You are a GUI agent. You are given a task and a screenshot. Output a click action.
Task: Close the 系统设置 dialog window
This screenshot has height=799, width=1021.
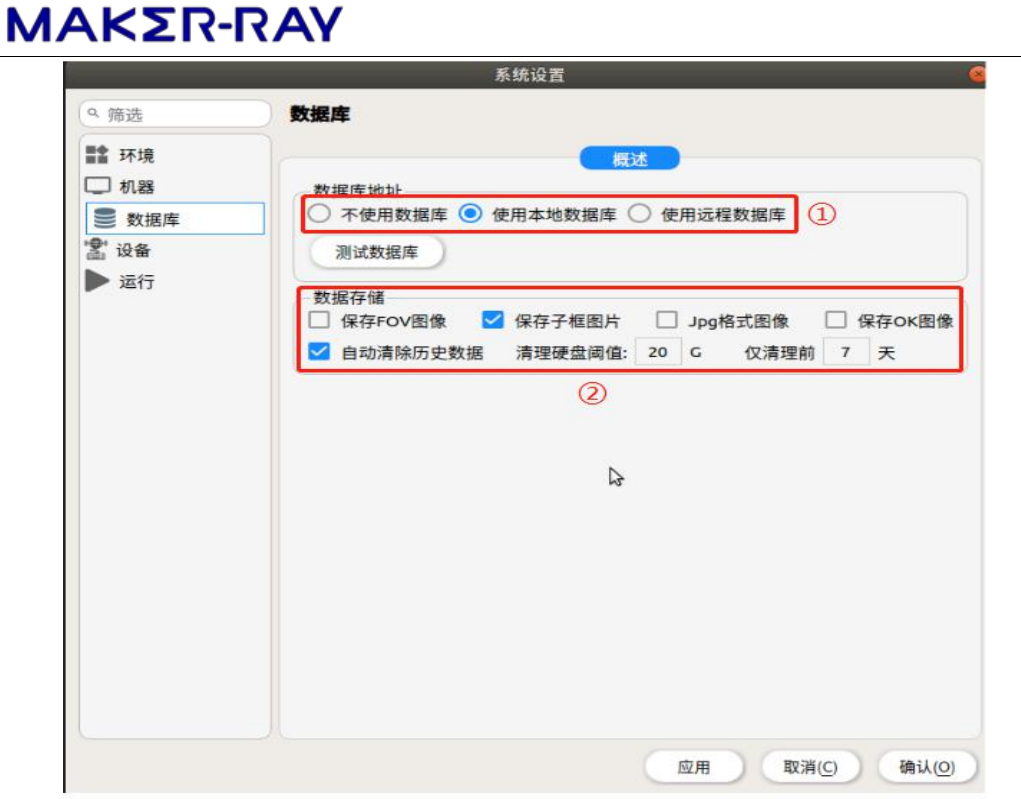pyautogui.click(x=977, y=74)
